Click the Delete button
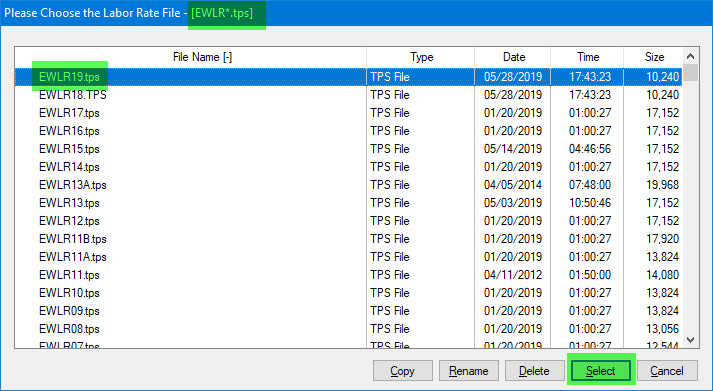Viewport: 713px width, 391px height. (534, 371)
